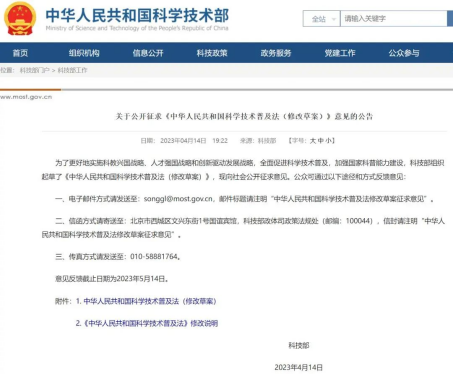453x374 pixels.
Task: Click the www.most.gov.cn text
Action: pos(26,97)
